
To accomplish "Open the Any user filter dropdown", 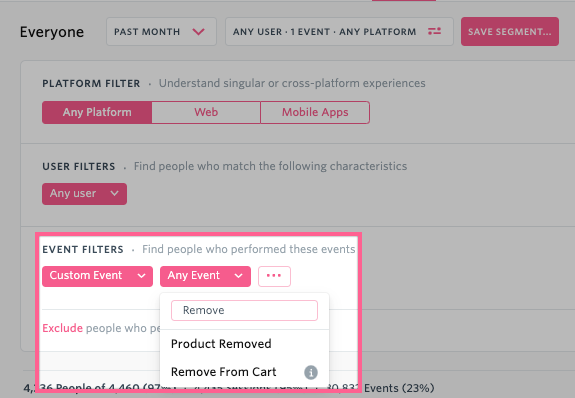I will coord(84,194).
